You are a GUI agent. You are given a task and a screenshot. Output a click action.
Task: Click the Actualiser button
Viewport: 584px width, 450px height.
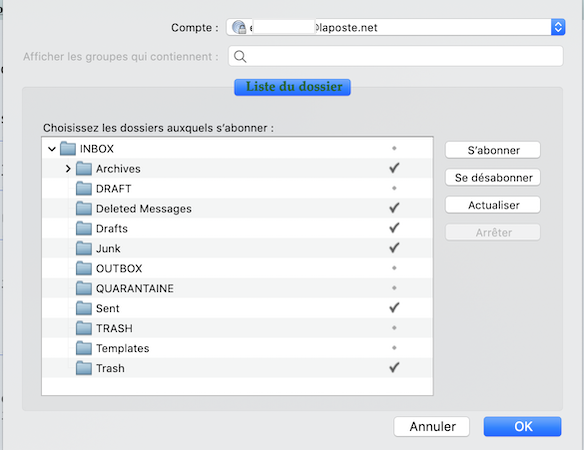(493, 205)
